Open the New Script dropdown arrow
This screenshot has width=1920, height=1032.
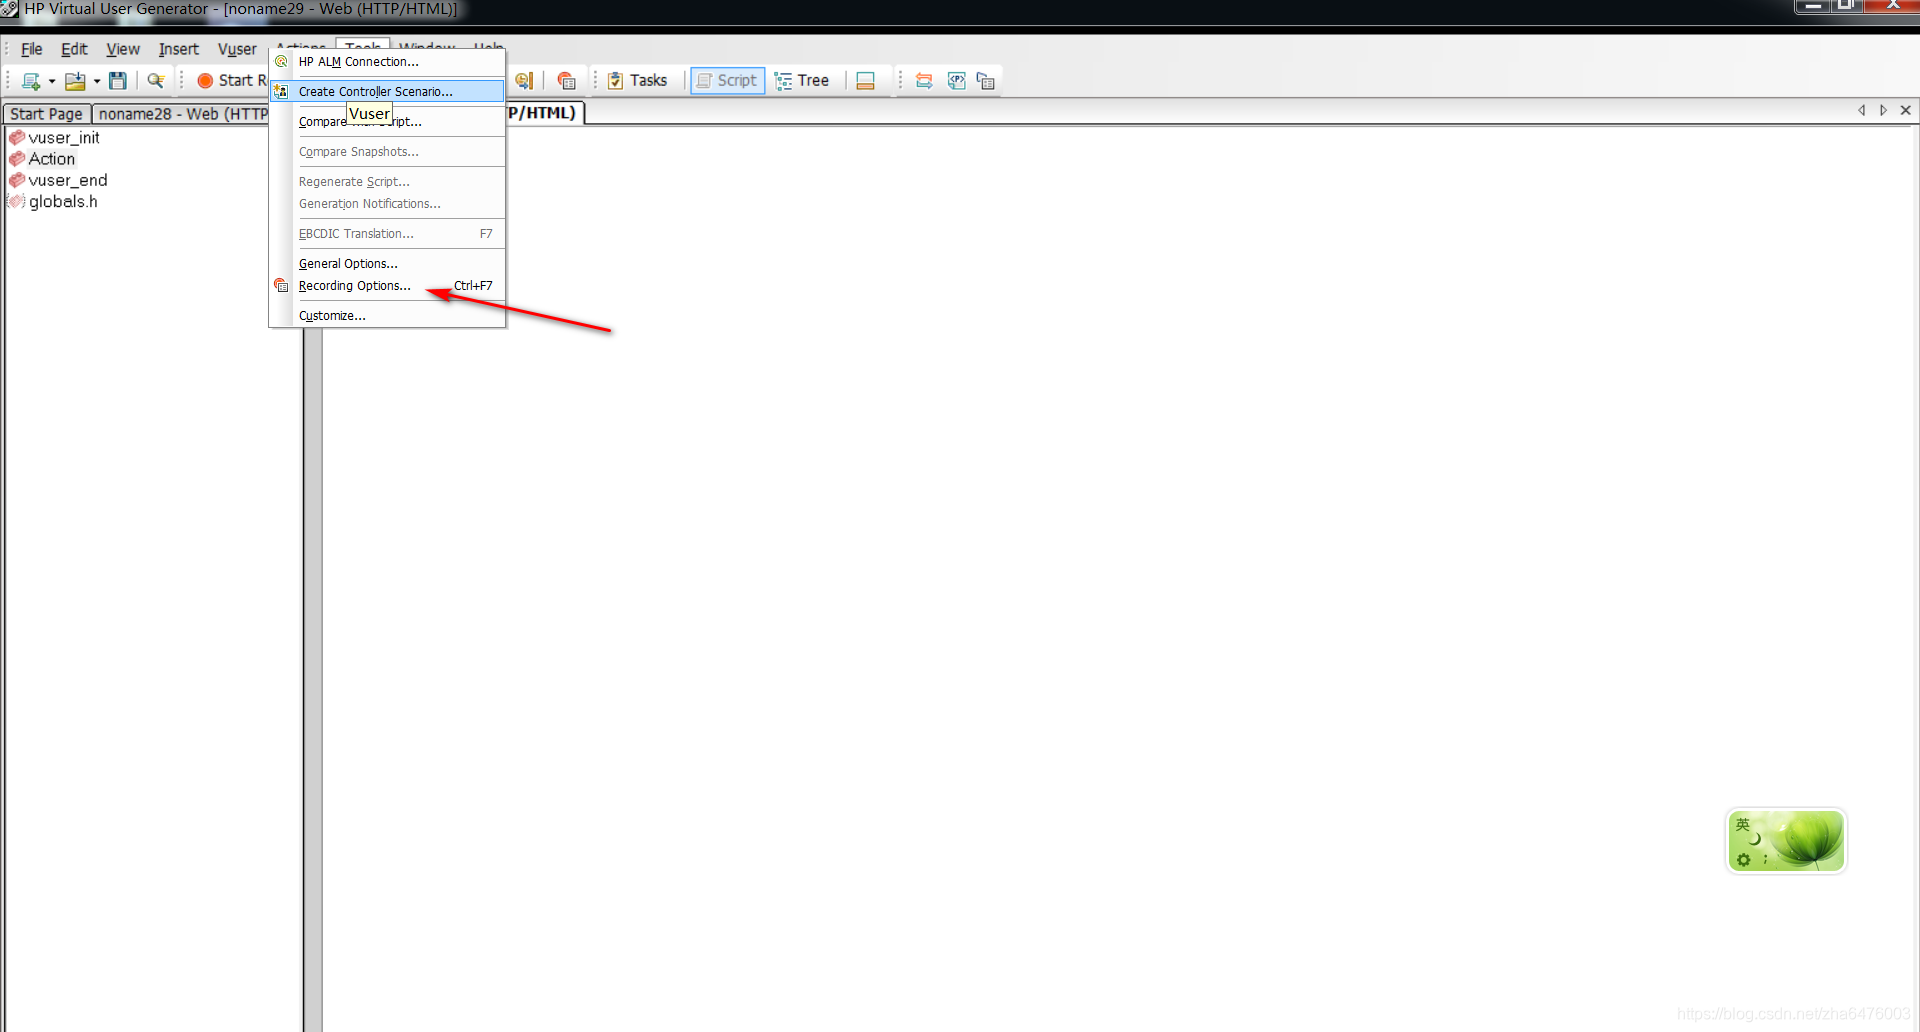tap(52, 81)
